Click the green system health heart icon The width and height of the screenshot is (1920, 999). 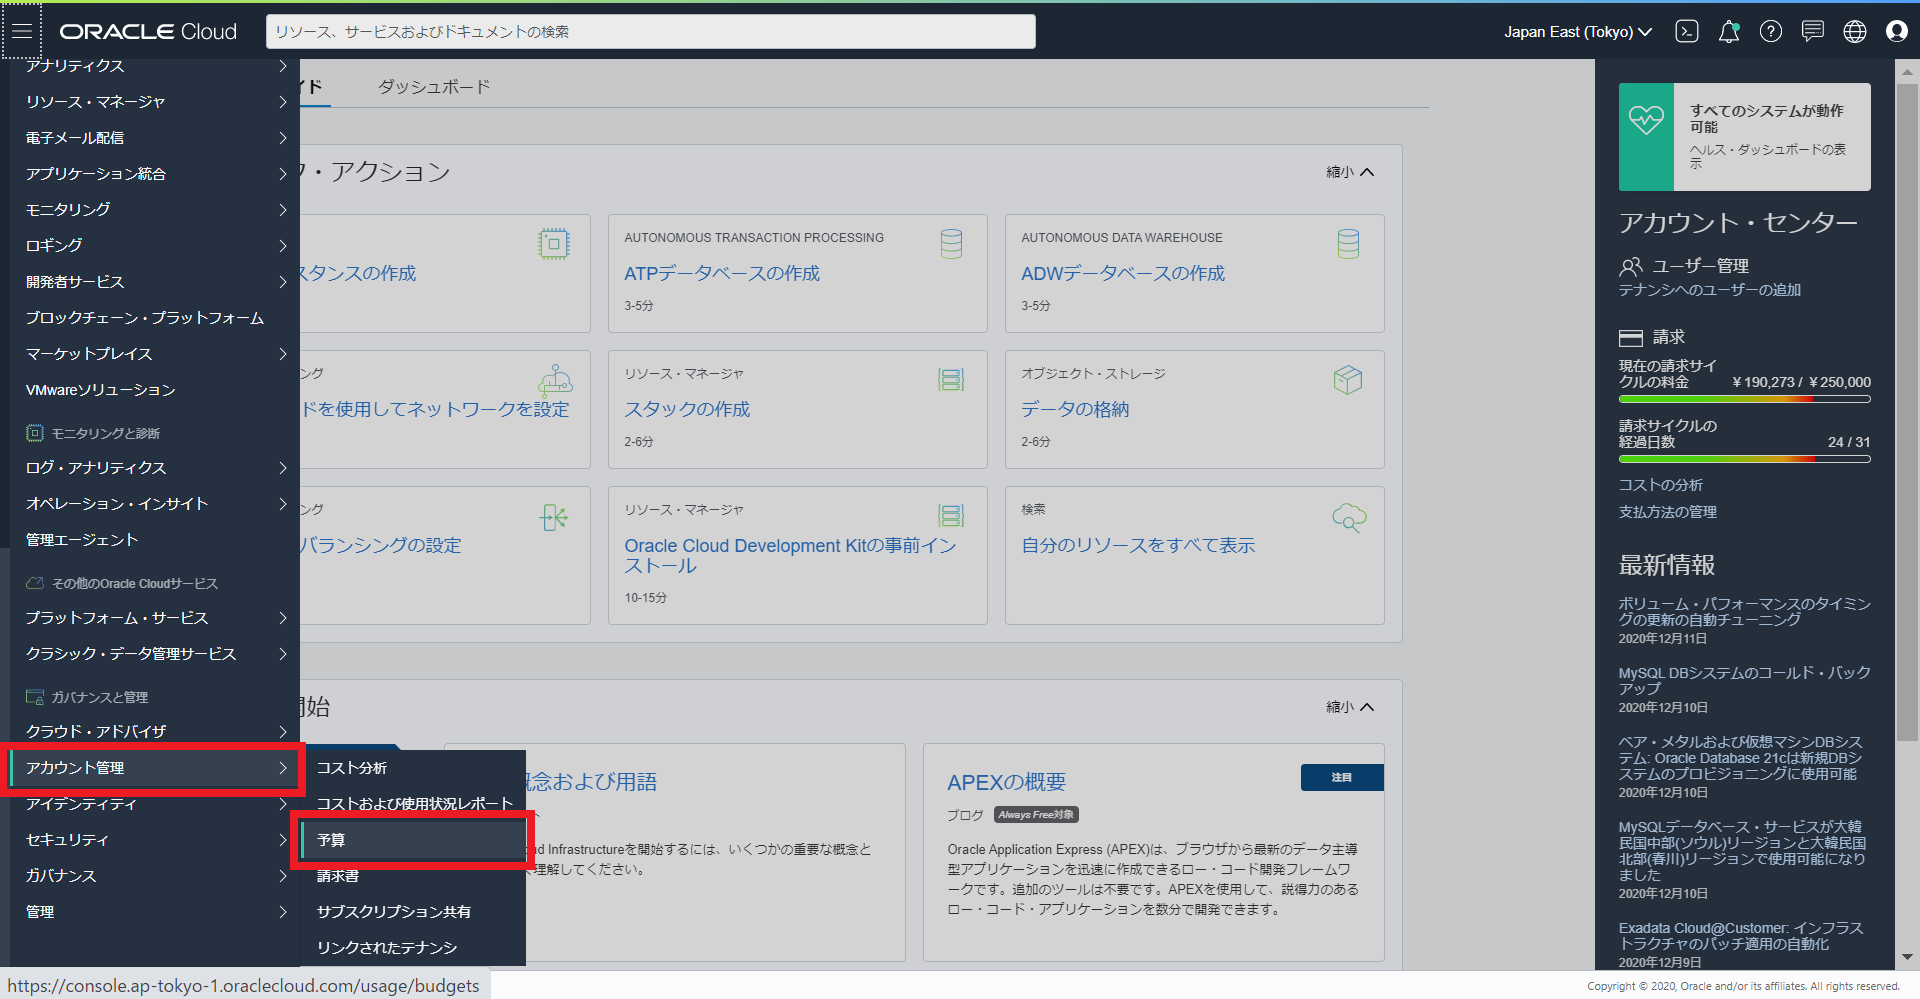[x=1646, y=121]
